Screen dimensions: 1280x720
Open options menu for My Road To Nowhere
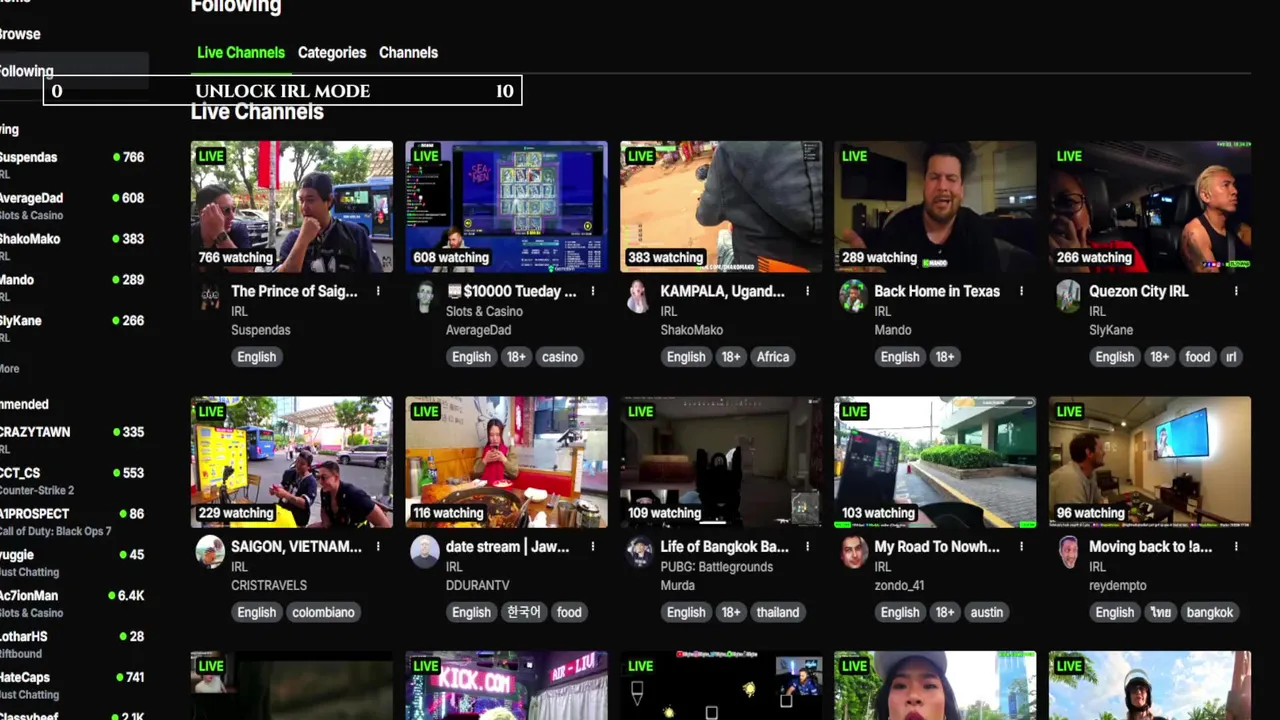1021,547
